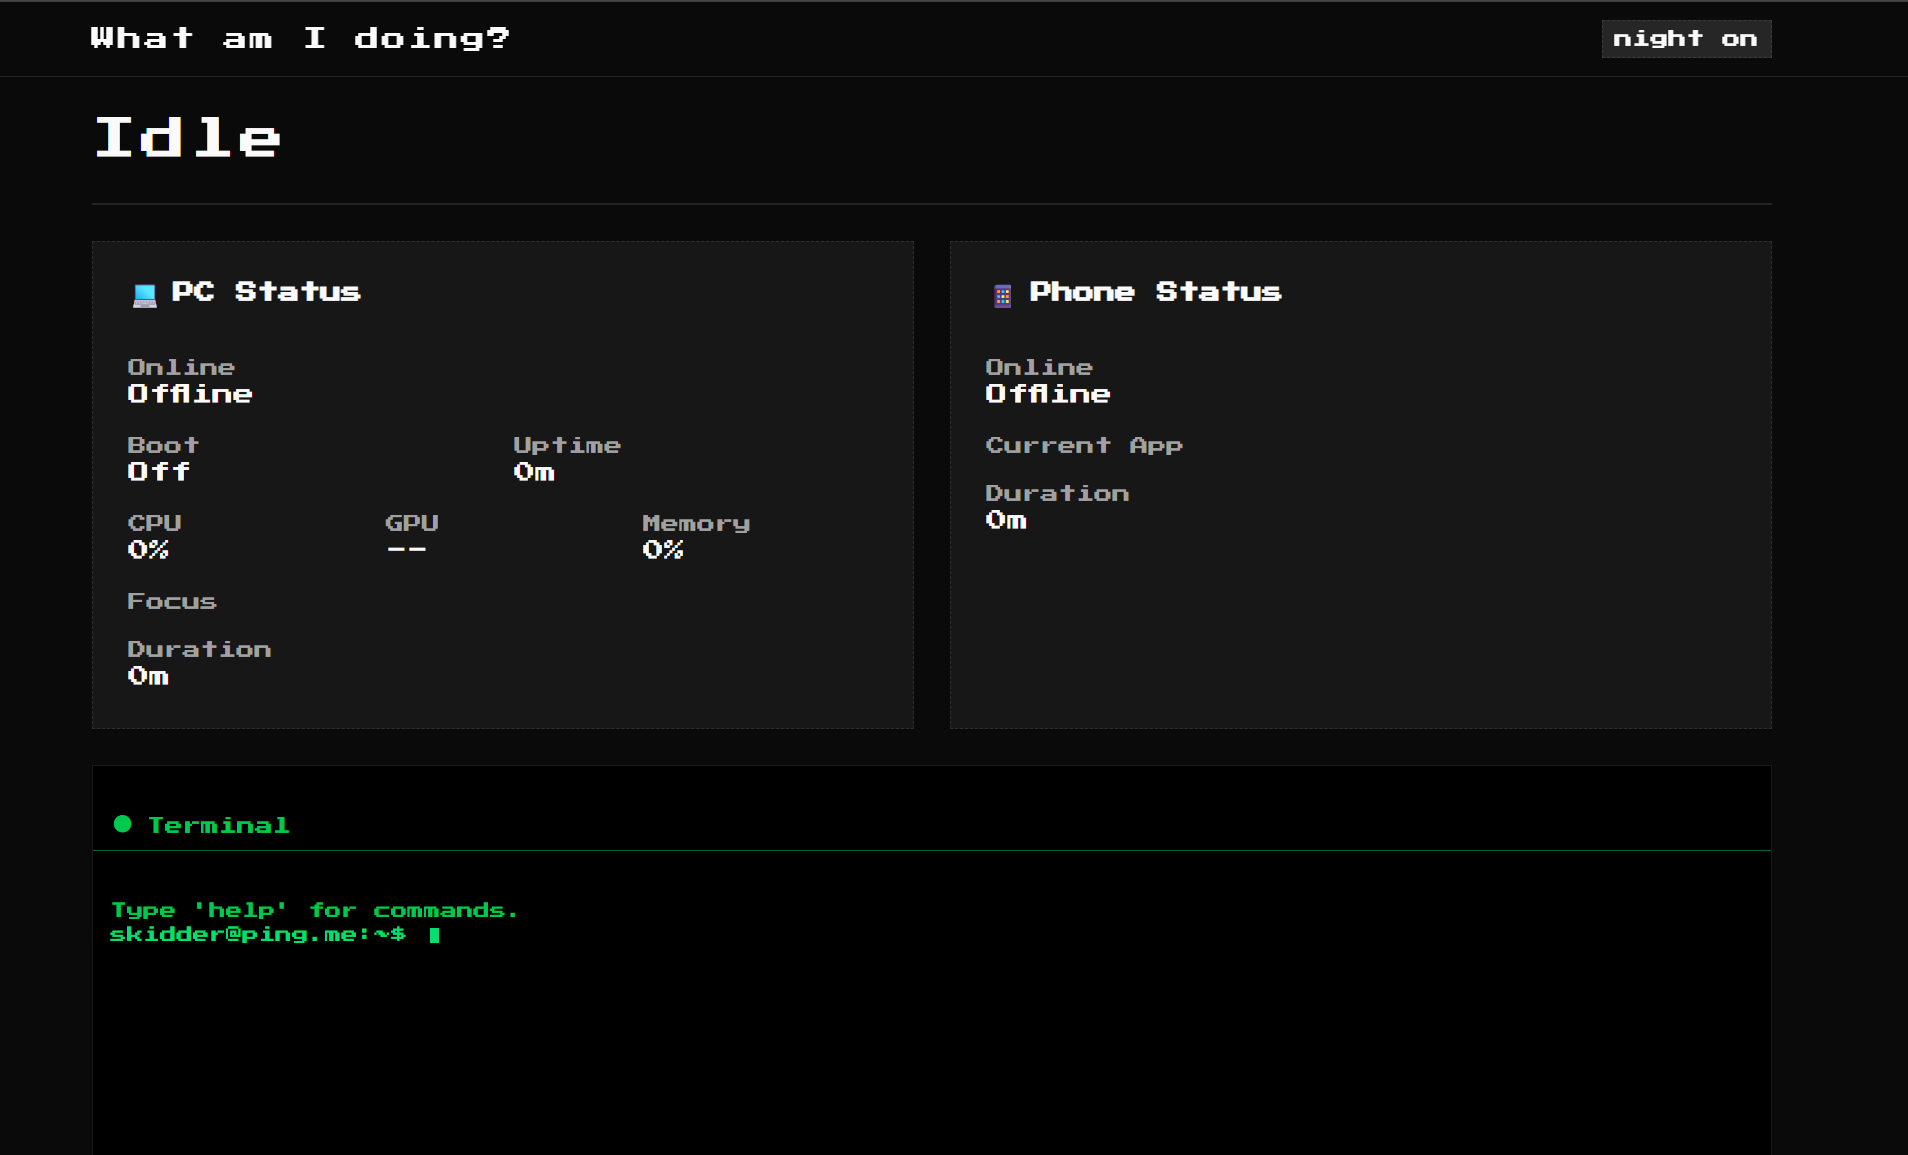Select the Phone Status heading

click(x=1154, y=292)
